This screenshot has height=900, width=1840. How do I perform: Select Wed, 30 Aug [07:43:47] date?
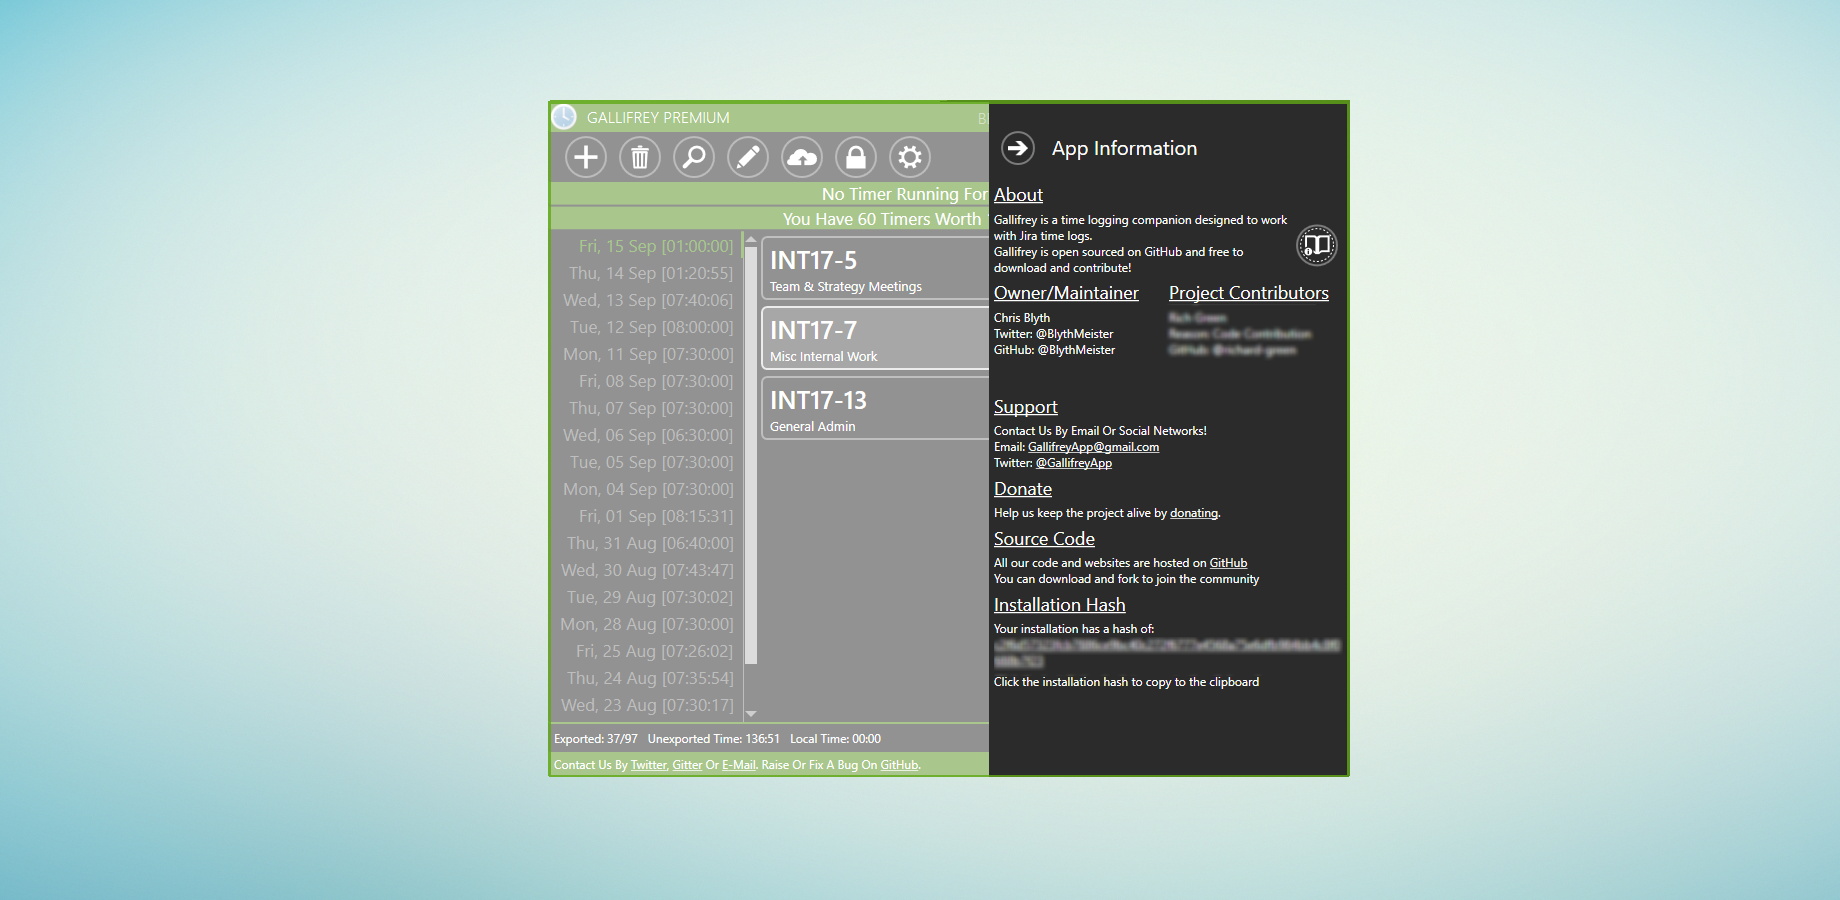[x=647, y=570]
